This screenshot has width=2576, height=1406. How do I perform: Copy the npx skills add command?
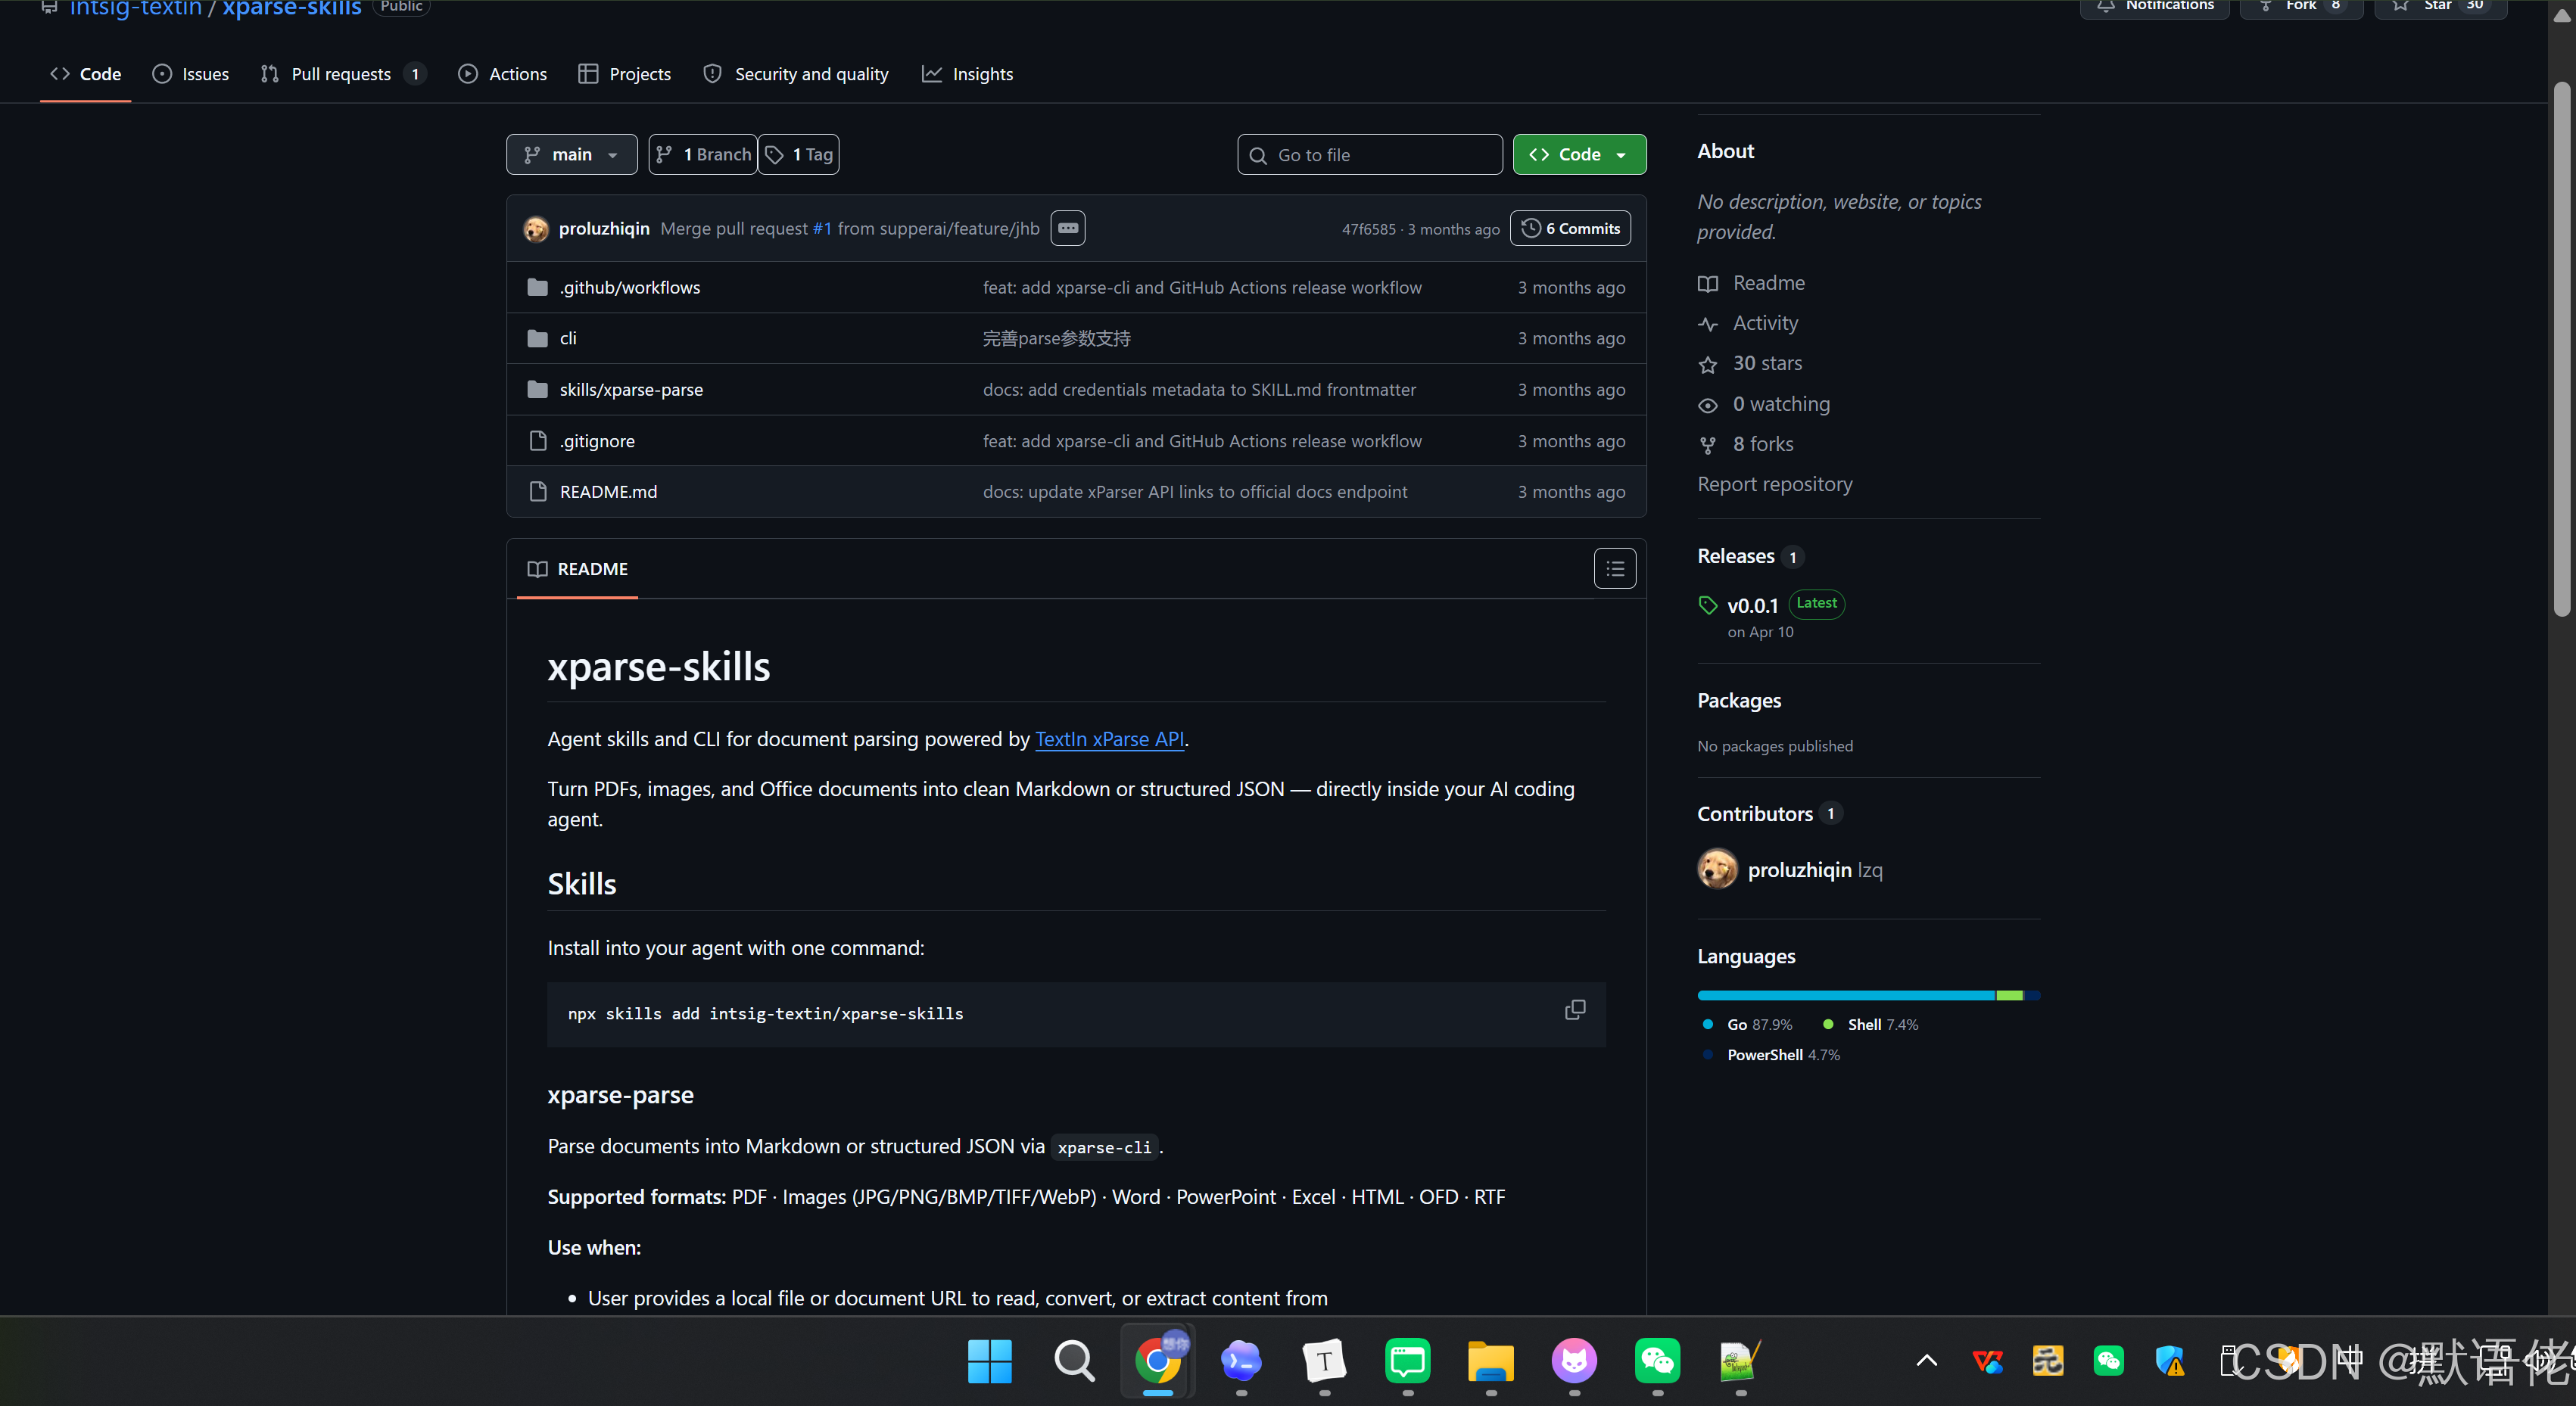point(1574,1010)
